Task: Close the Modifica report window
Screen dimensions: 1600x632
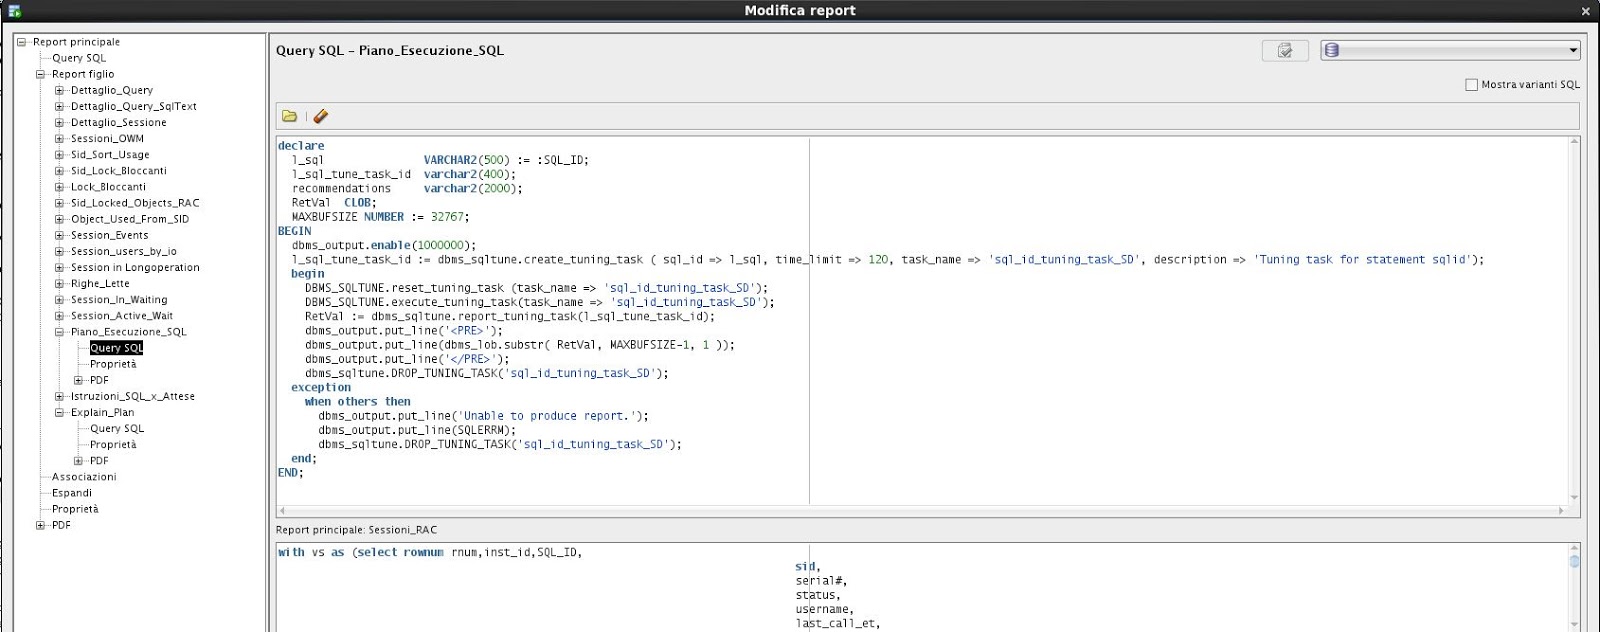Action: pyautogui.click(x=1585, y=11)
